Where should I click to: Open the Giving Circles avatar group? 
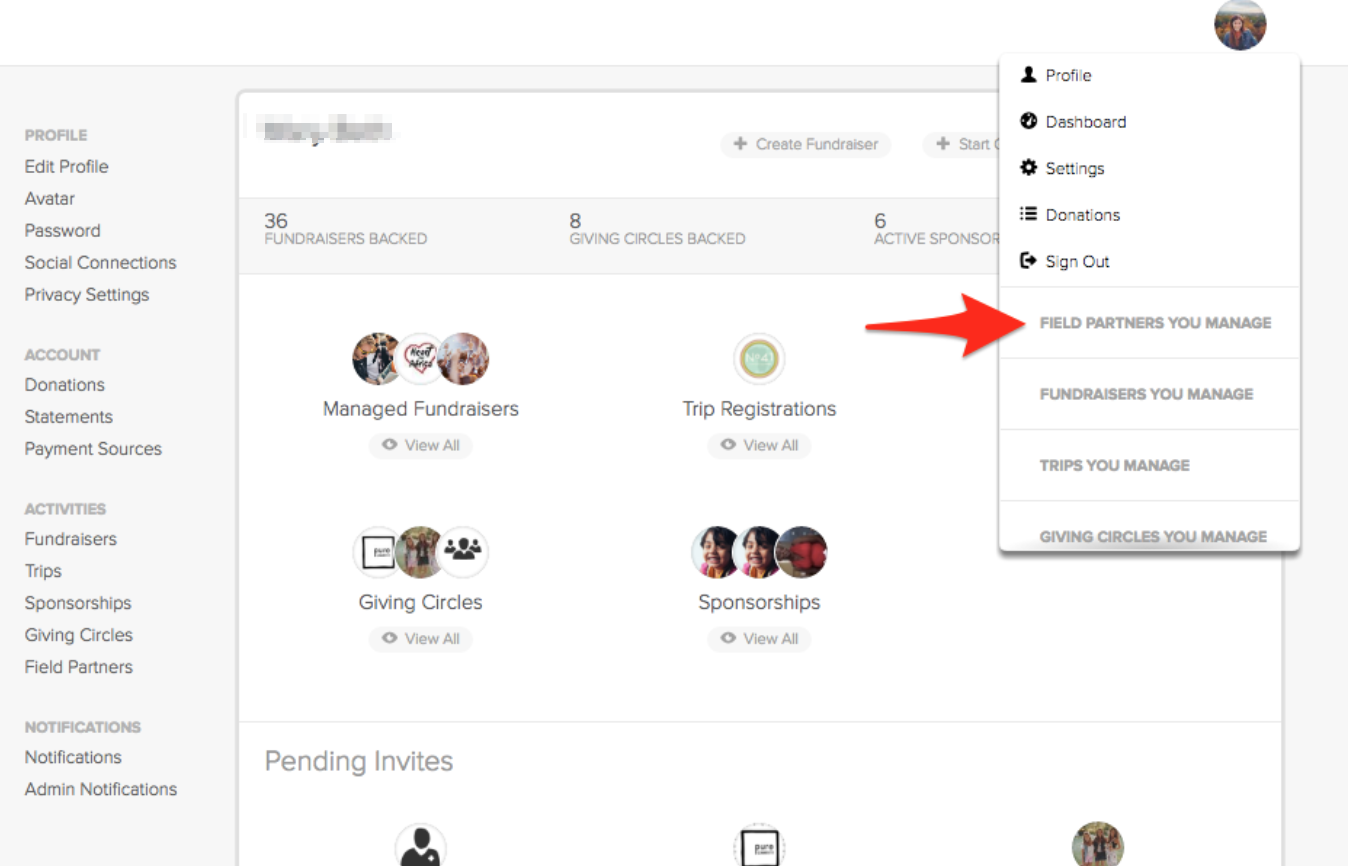click(x=421, y=552)
